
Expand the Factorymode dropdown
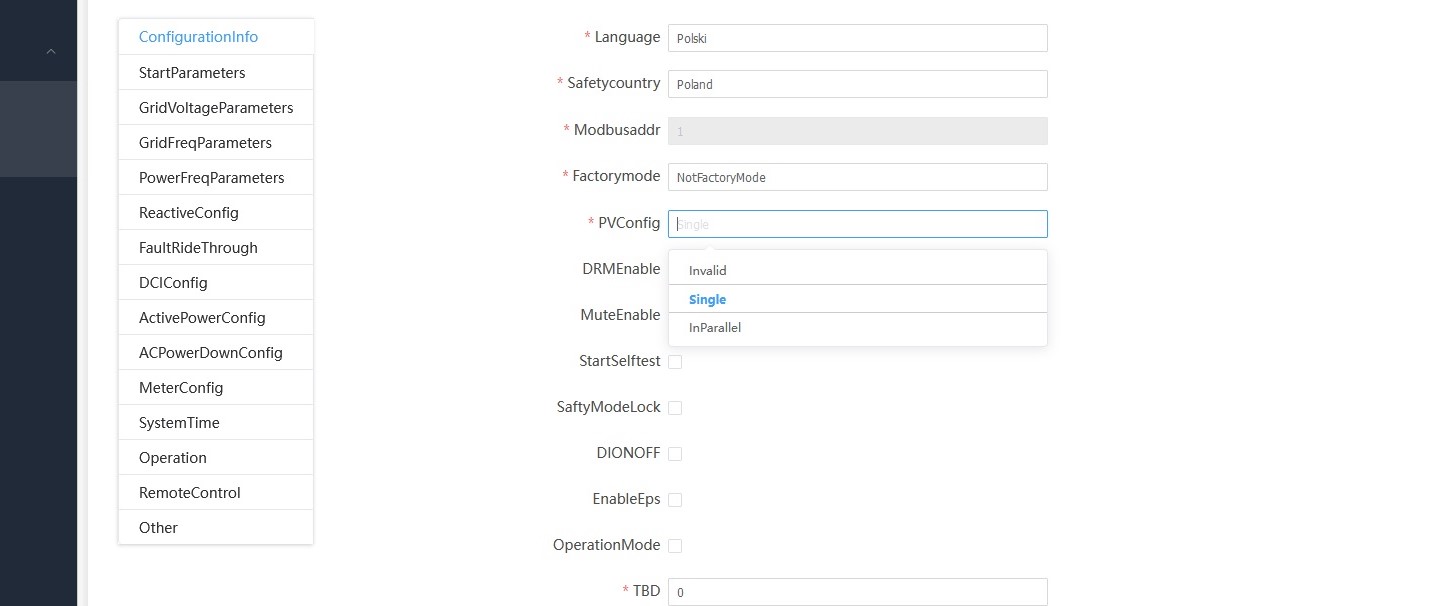coord(857,177)
